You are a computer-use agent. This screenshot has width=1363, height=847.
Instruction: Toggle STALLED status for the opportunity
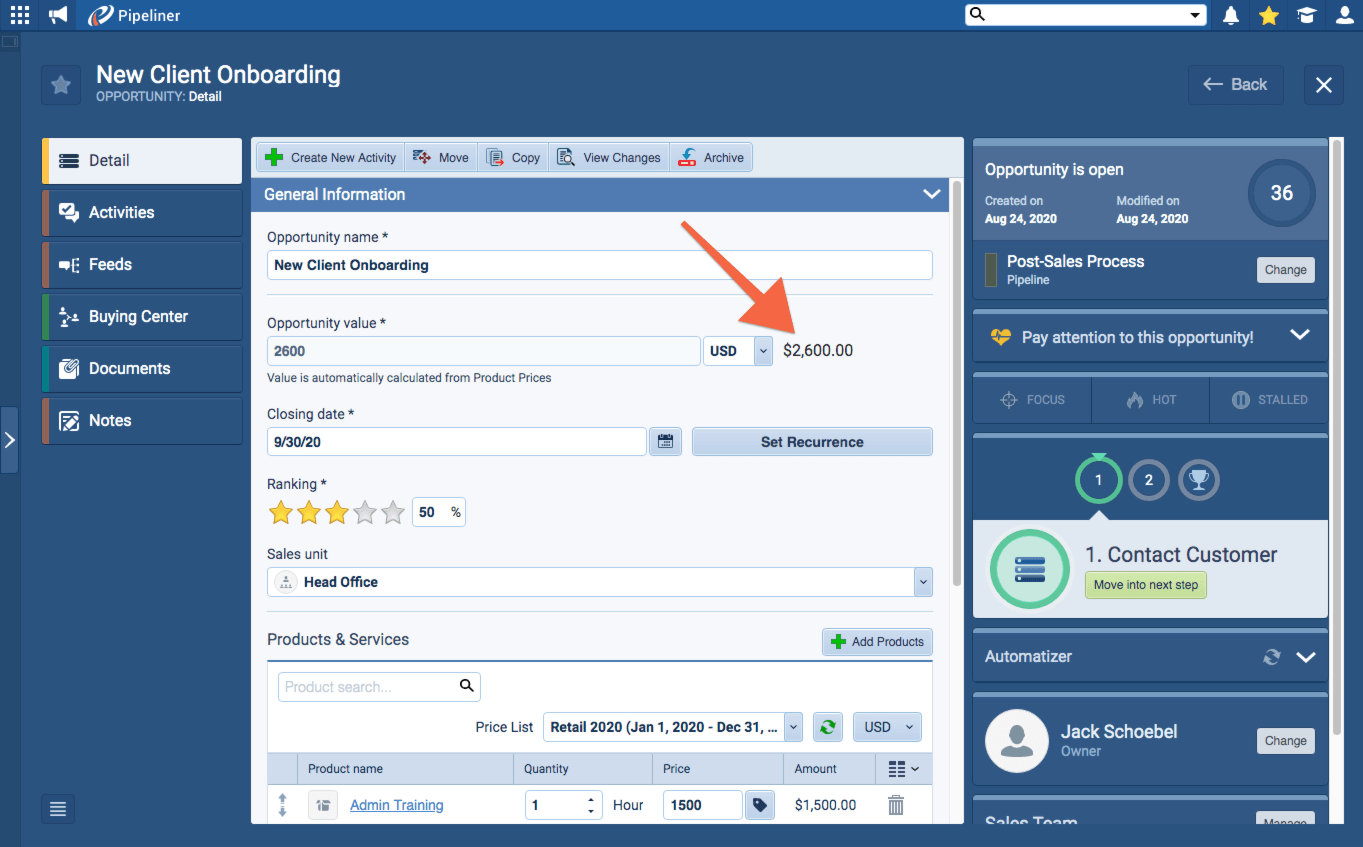1268,399
